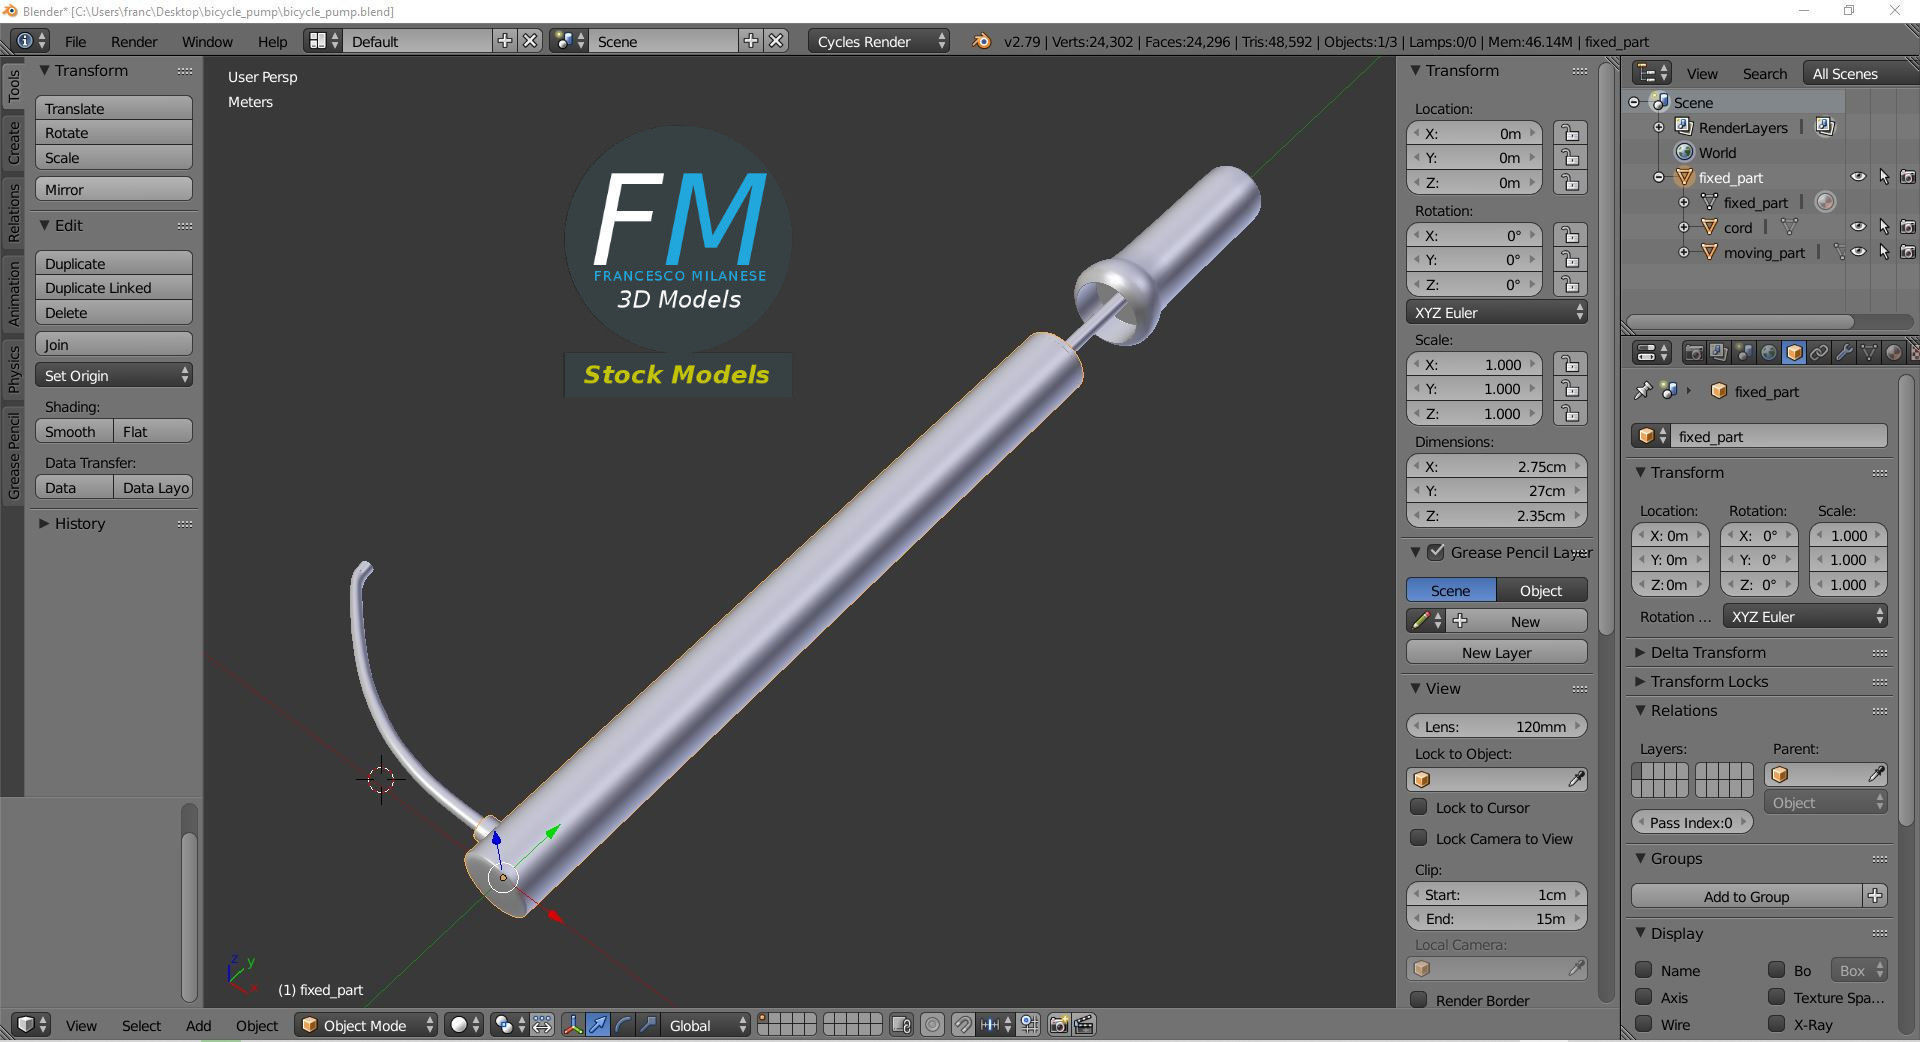Screen dimensions: 1920x1042
Task: Collapse the Scene tree in the outliner
Action: pyautogui.click(x=1634, y=102)
